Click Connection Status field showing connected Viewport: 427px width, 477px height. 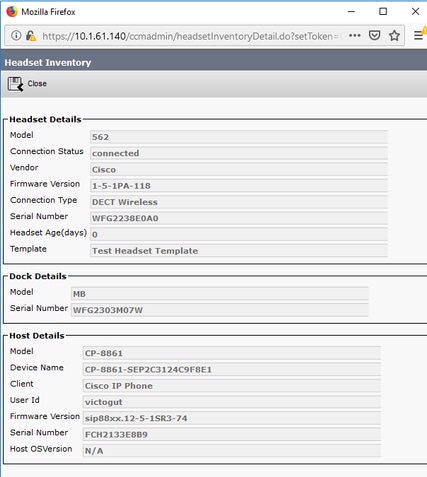239,153
